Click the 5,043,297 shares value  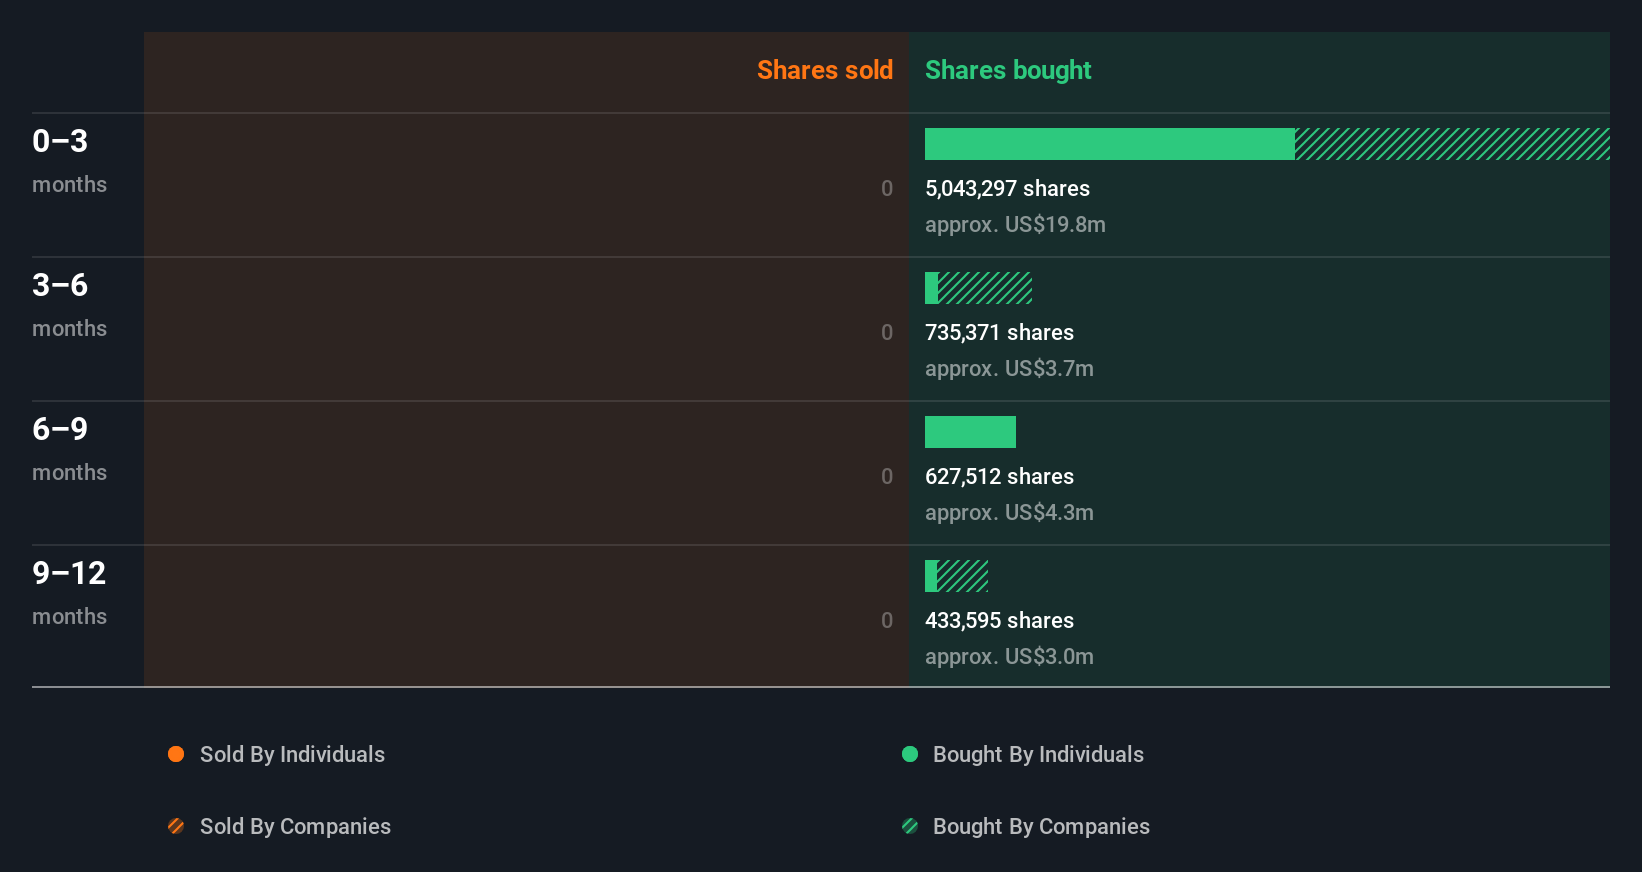point(1007,188)
